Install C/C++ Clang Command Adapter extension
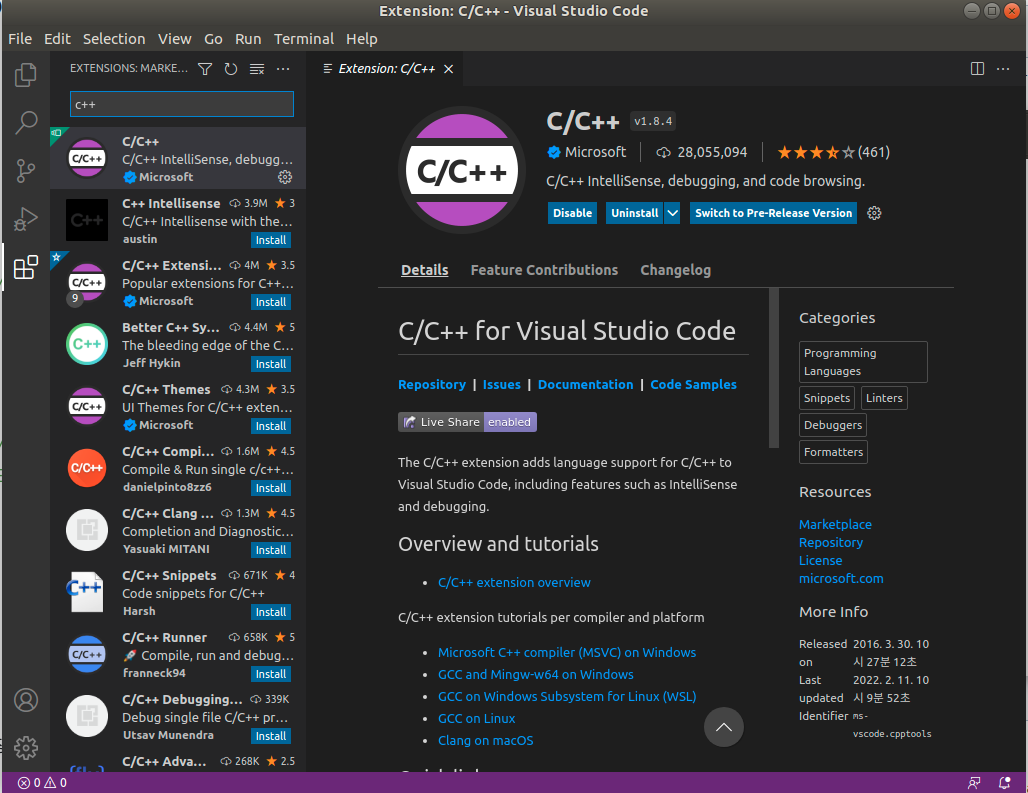The width and height of the screenshot is (1028, 793). [x=271, y=550]
